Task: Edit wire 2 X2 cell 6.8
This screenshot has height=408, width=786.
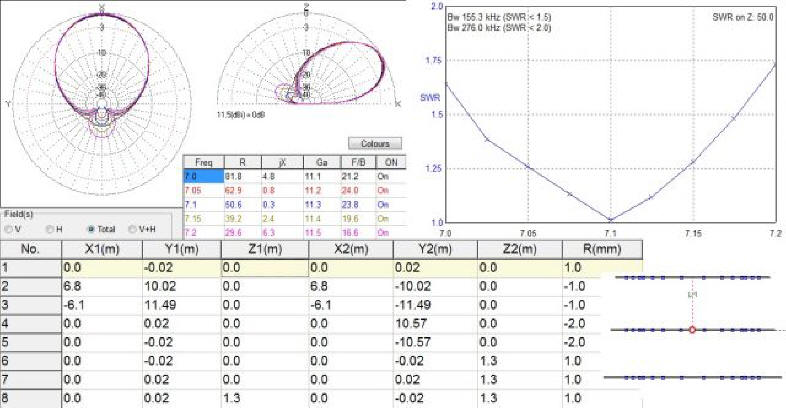Action: 351,286
